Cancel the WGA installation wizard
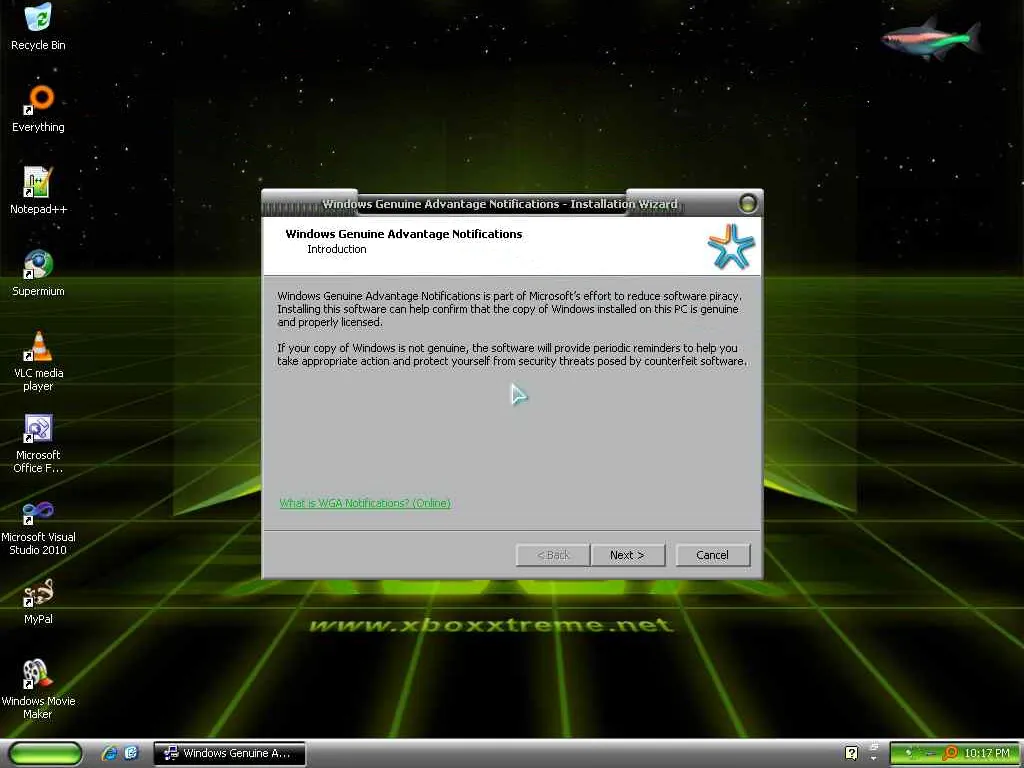The width and height of the screenshot is (1024, 768). point(712,555)
